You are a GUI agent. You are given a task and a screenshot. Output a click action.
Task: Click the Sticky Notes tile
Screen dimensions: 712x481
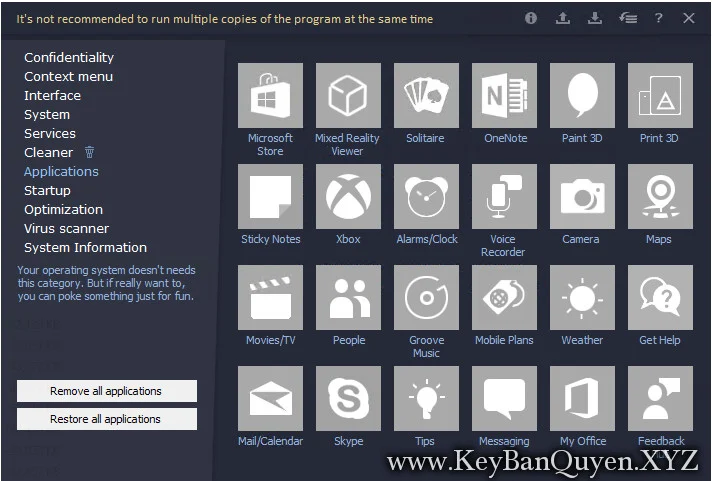[270, 196]
